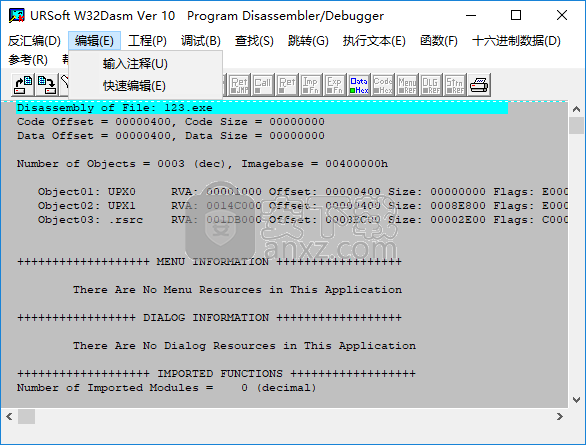Viewport: 586px width, 445px height.
Task: Click the Call toolbar button
Action: (263, 85)
